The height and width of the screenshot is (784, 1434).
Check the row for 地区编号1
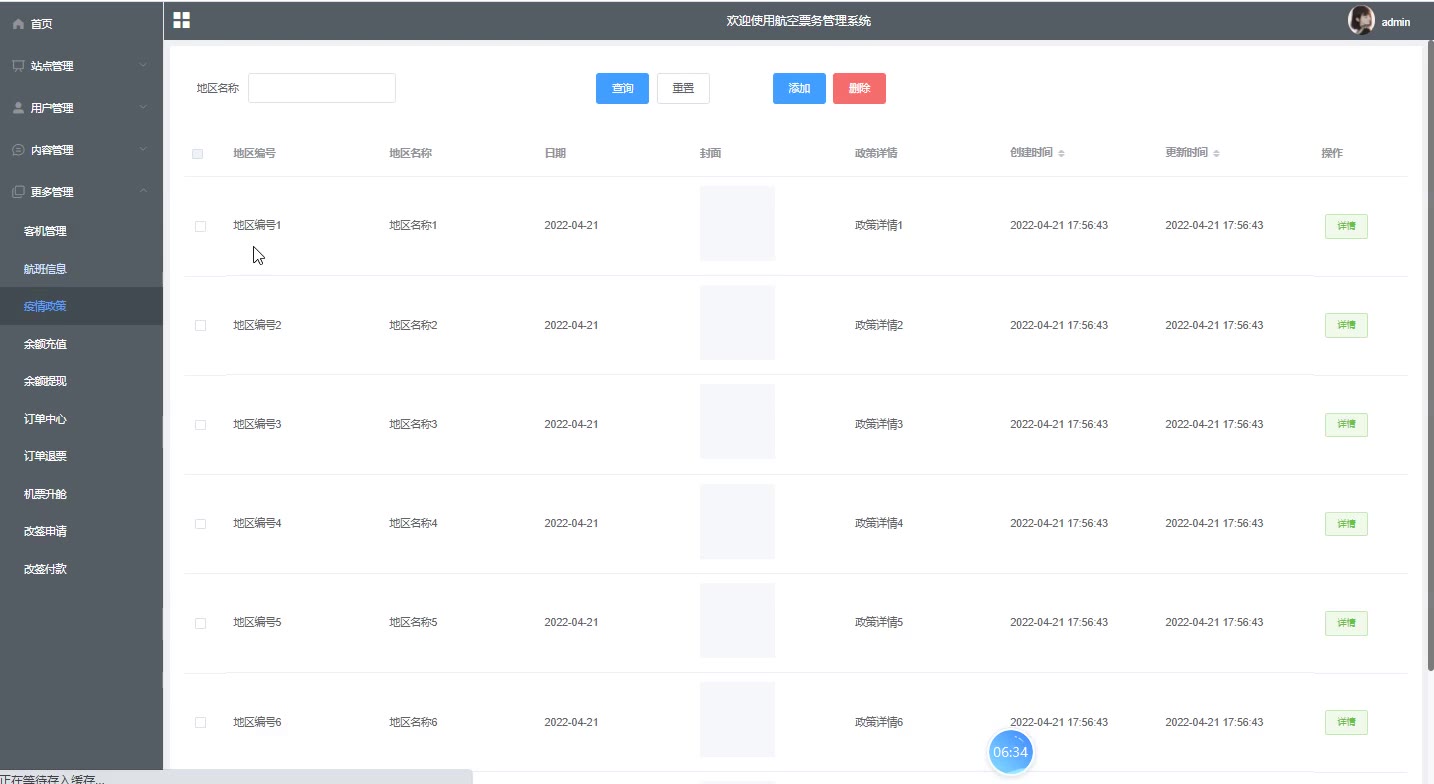(200, 226)
